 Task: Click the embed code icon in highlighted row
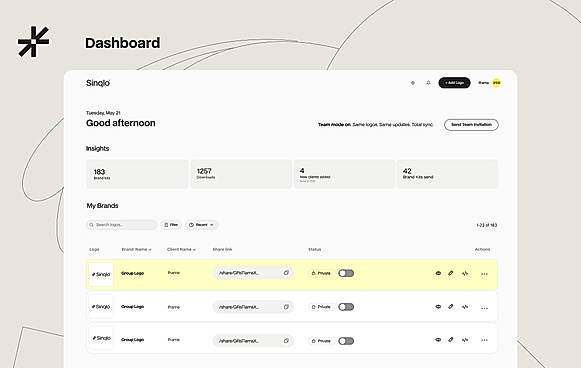(465, 273)
